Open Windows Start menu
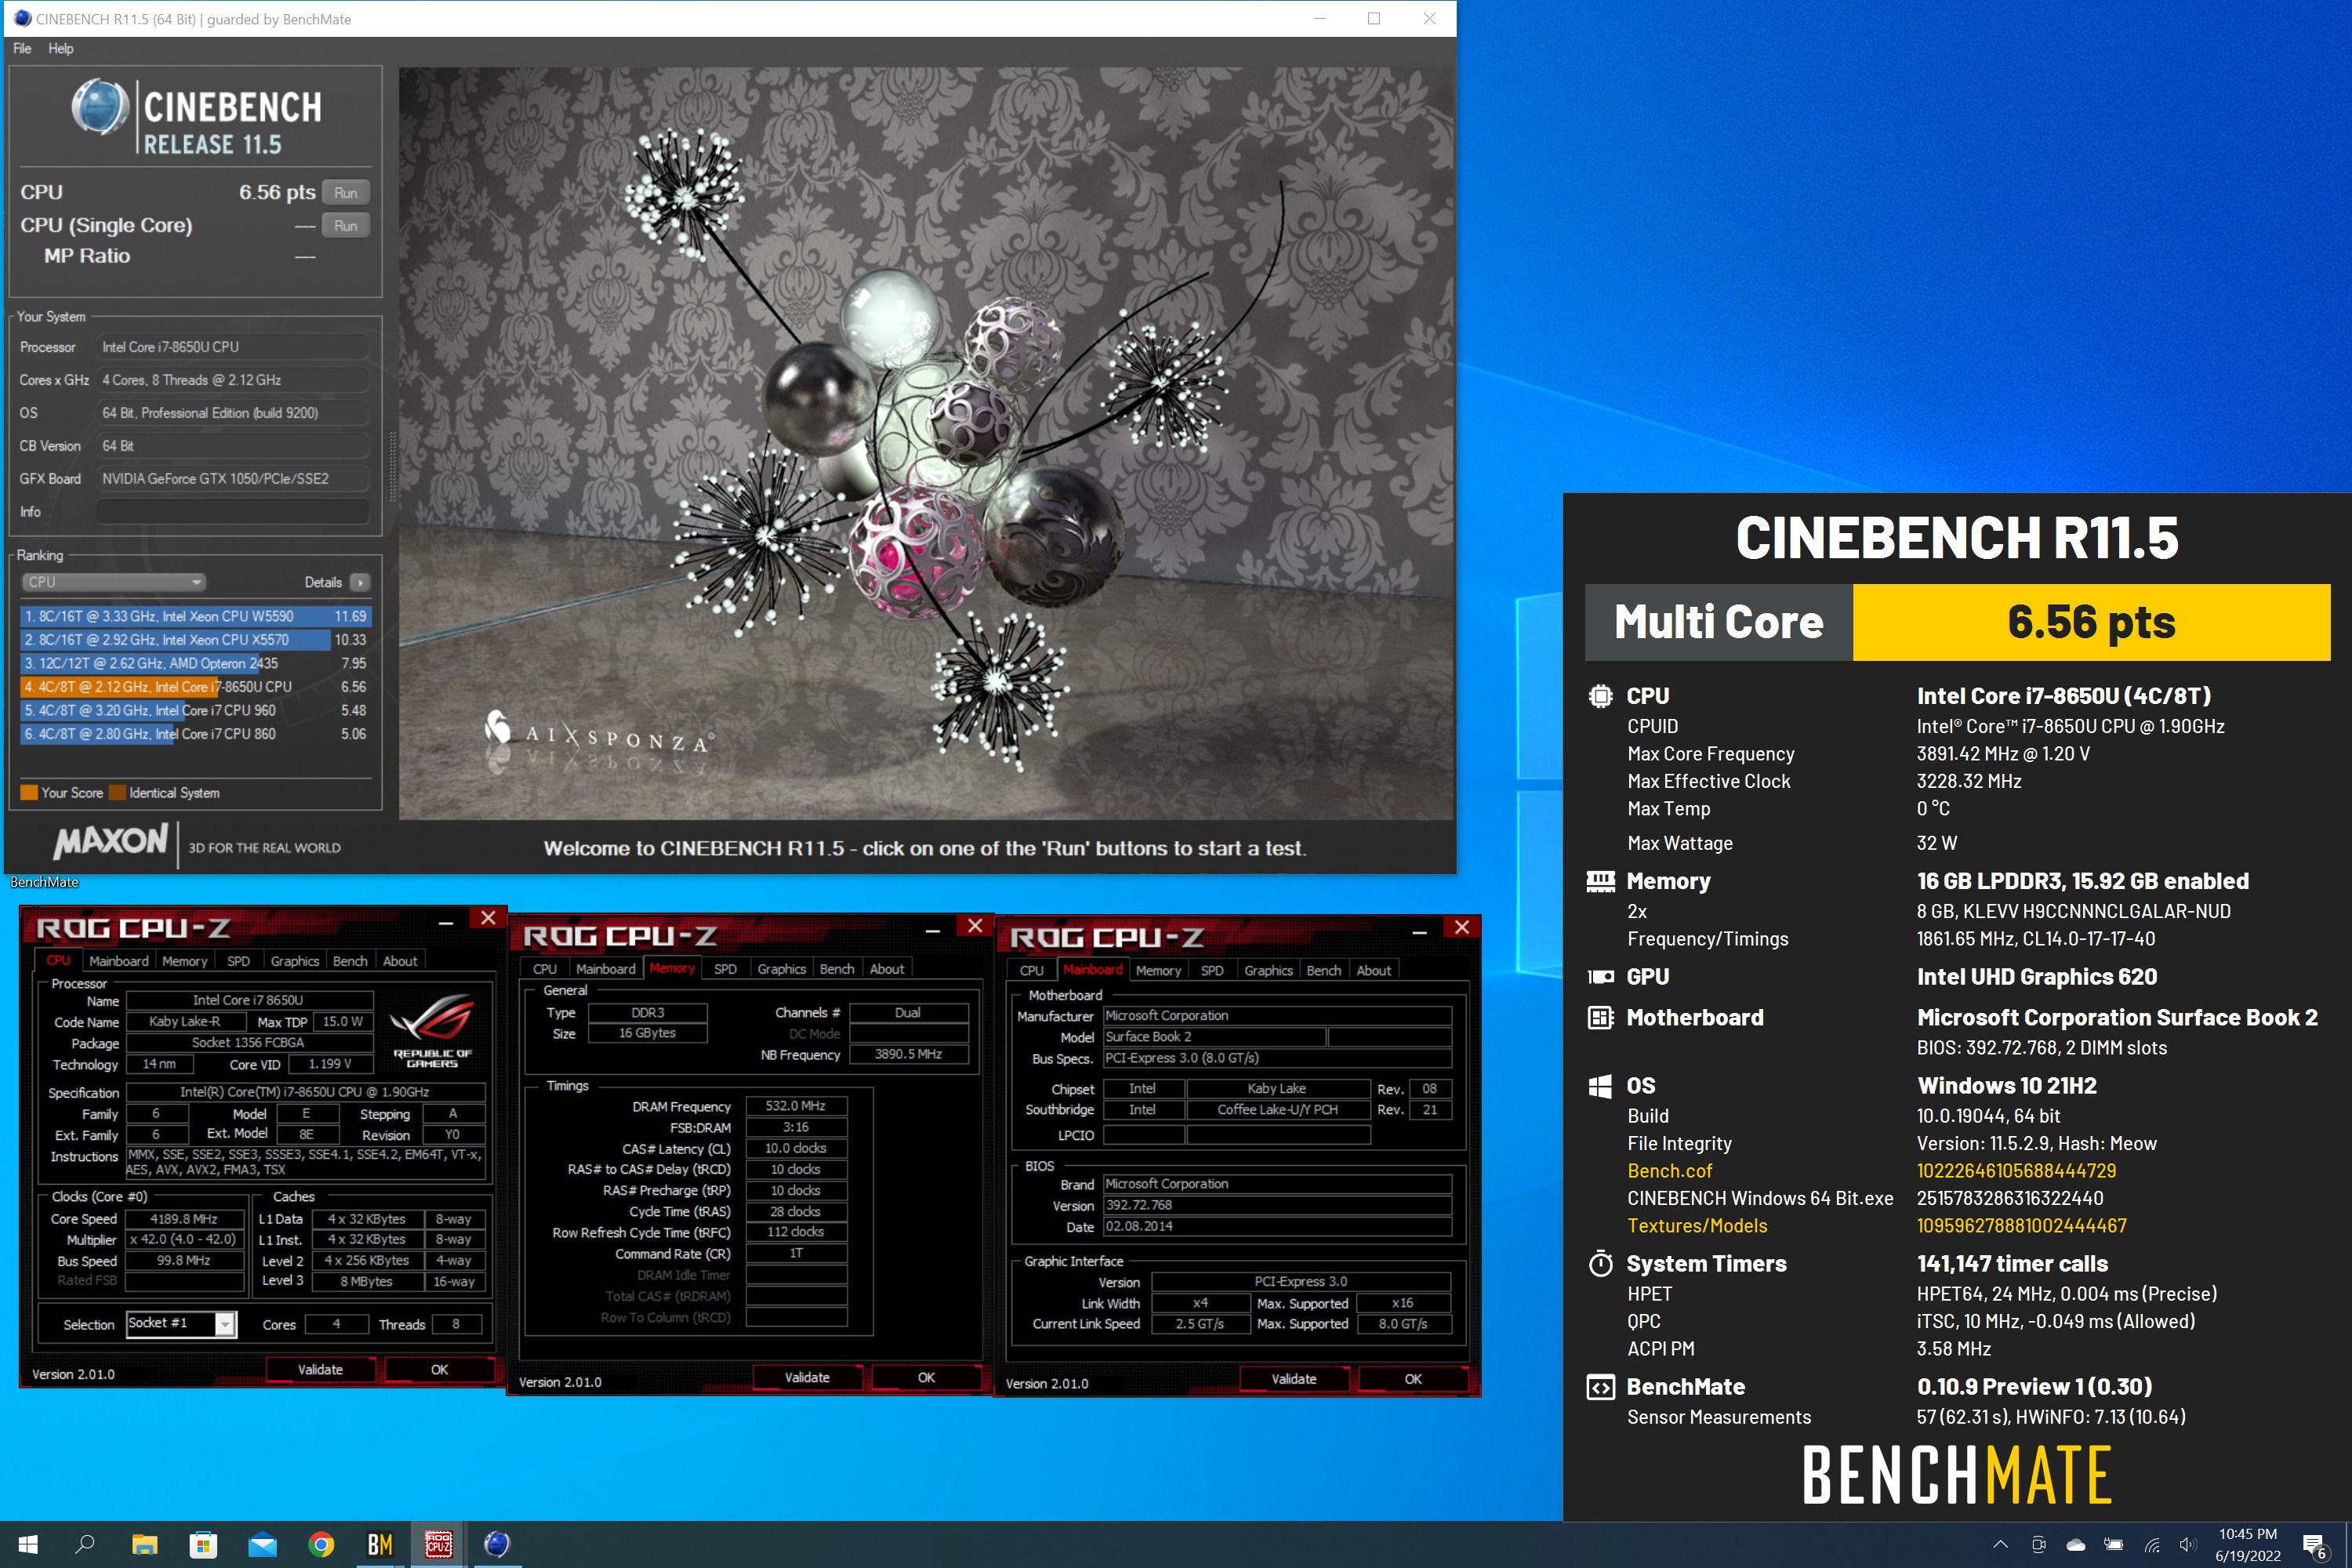 (x=28, y=1544)
